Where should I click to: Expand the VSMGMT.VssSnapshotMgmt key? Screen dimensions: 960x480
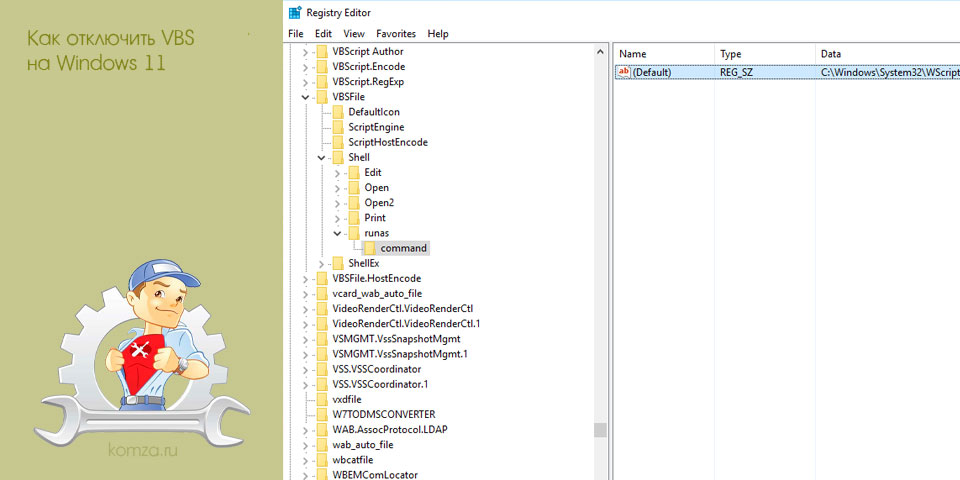point(306,339)
